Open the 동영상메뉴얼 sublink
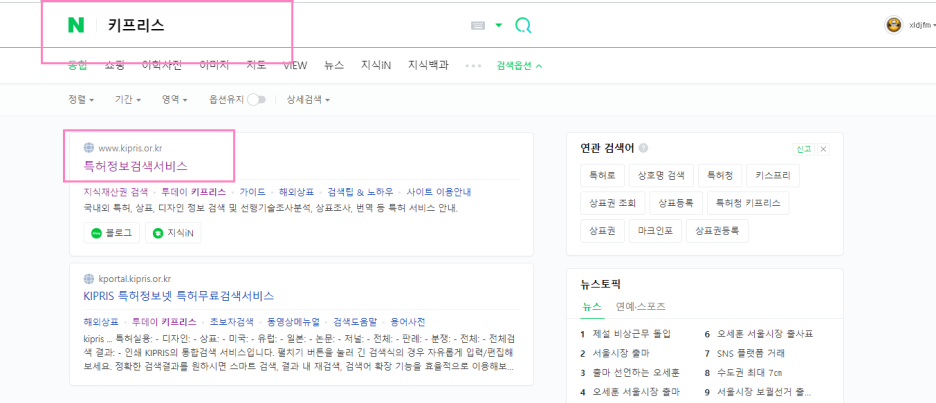This screenshot has height=403, width=936. pyautogui.click(x=294, y=322)
